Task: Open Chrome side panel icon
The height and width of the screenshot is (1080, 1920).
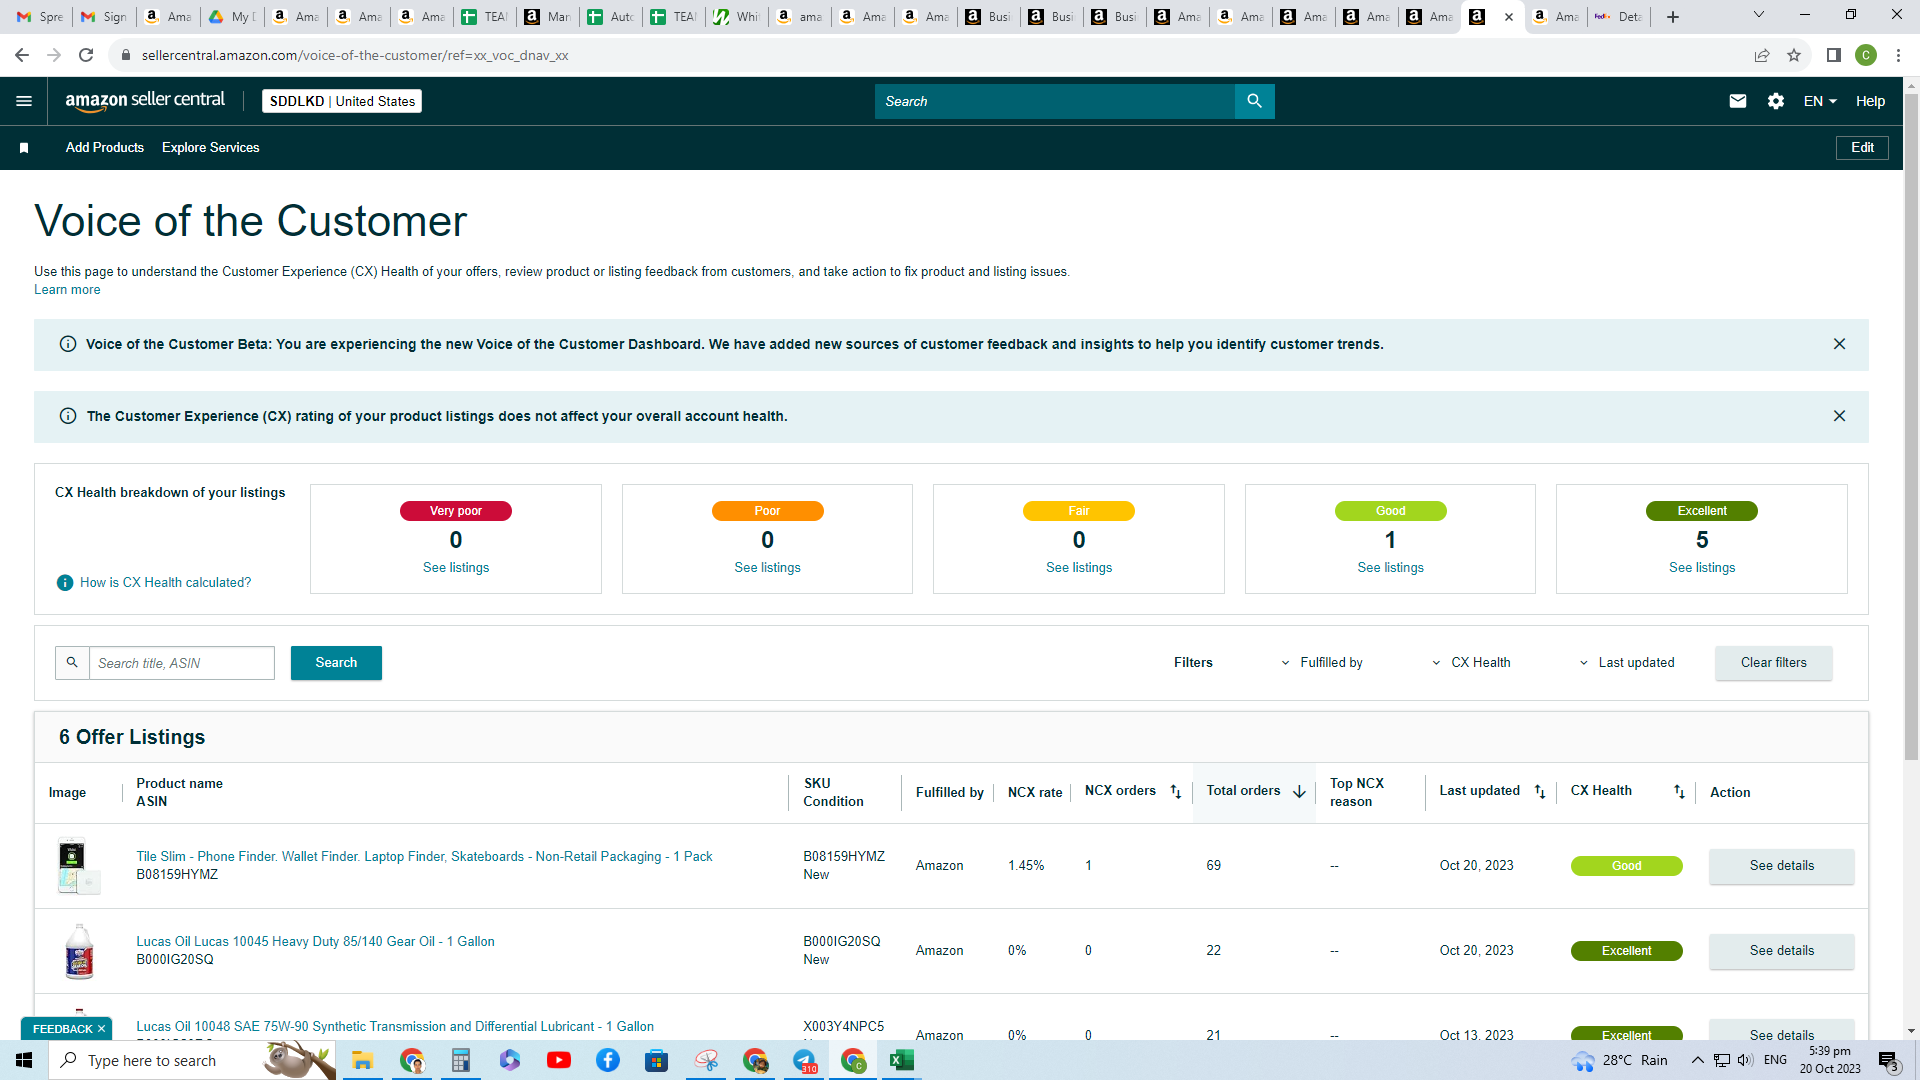Action: [x=1834, y=55]
